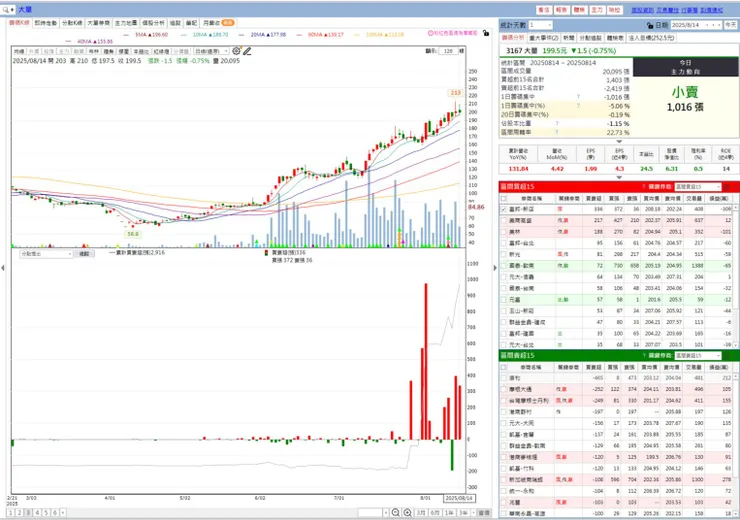Switch to the 重大事件(2) tab
Viewport: 740px width, 520px height.
click(544, 38)
